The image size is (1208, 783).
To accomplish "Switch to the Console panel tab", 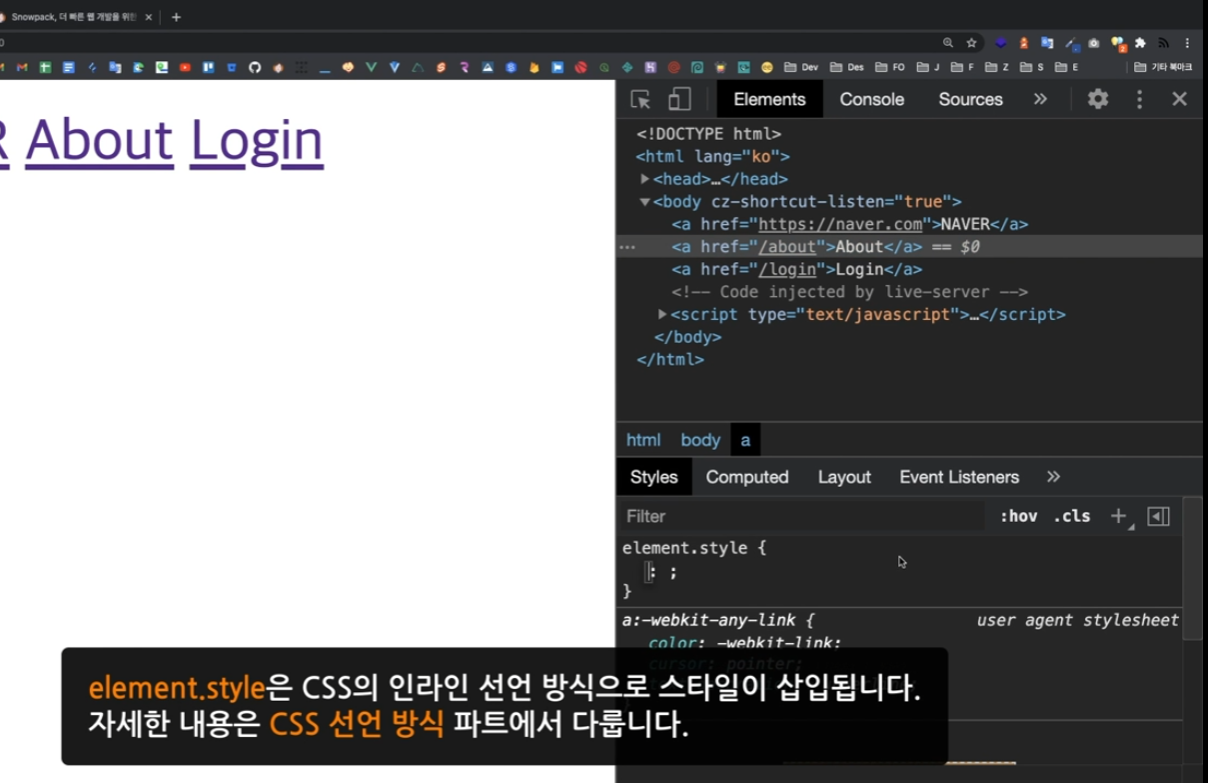I will 872,99.
